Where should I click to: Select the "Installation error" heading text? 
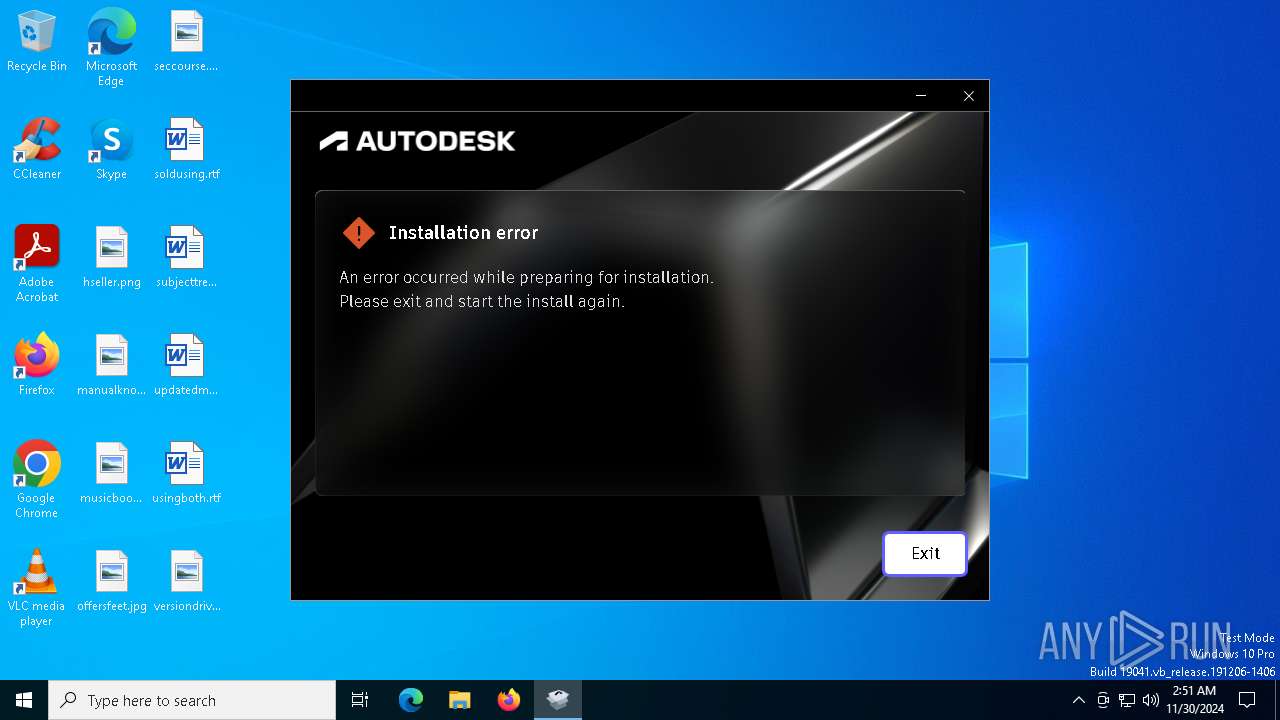point(463,233)
